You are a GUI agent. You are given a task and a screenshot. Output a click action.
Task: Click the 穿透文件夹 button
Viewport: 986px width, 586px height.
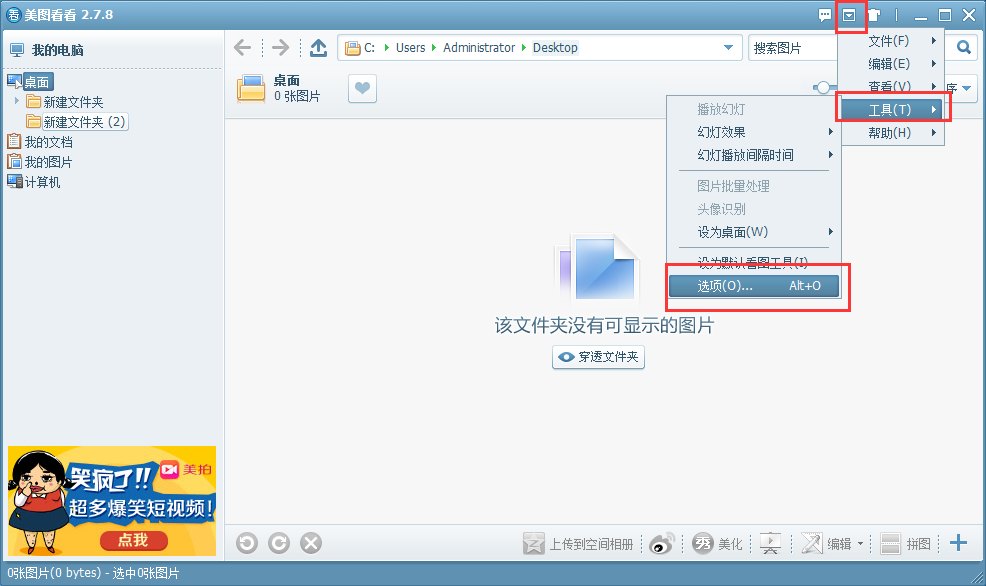(x=598, y=357)
